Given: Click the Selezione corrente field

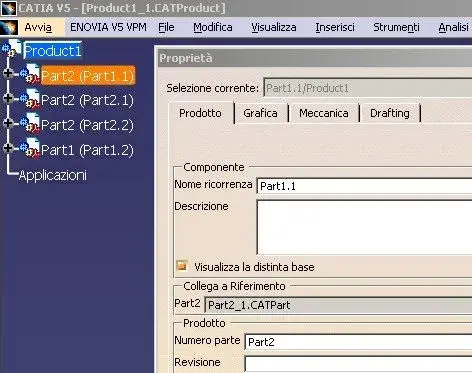Looking at the screenshot, I should [367, 88].
